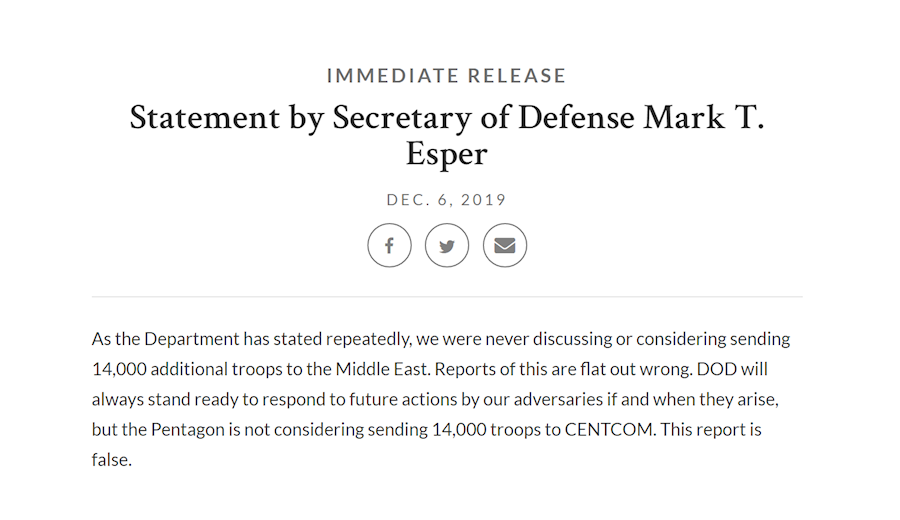Click the horizontal divider below share icons
Viewport: 900px width, 520px height.
click(446, 297)
